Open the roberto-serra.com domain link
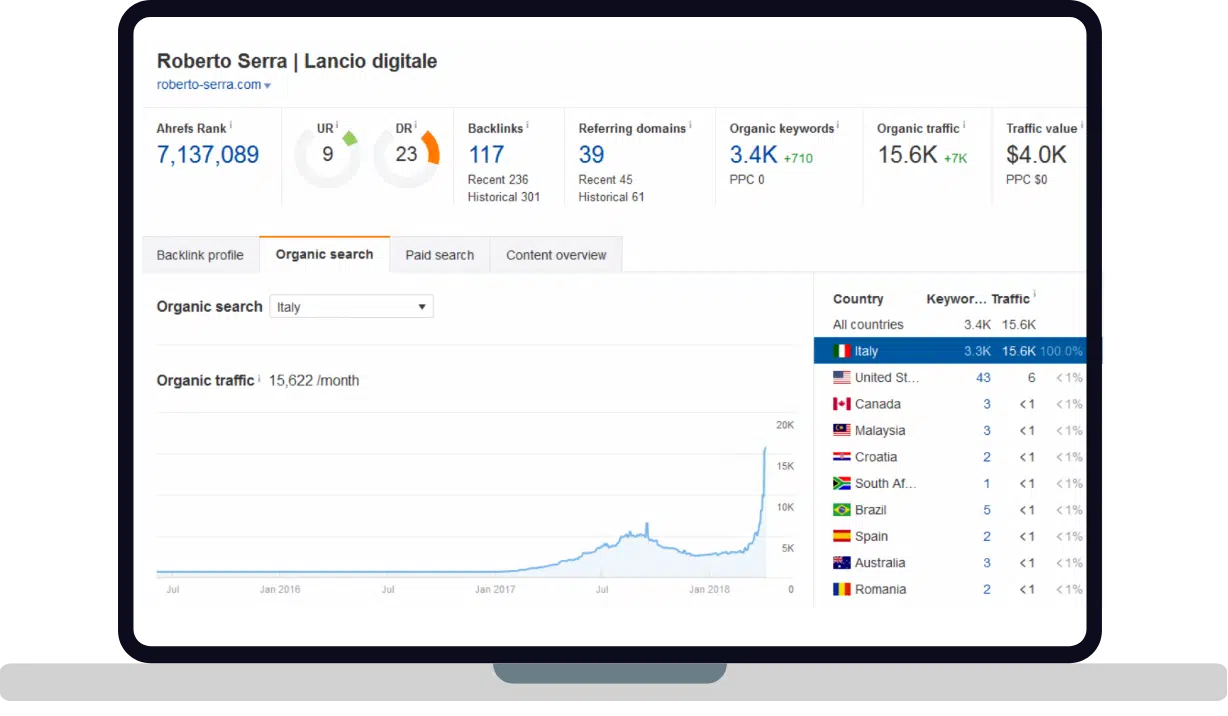The image size is (1228, 716). pos(209,85)
